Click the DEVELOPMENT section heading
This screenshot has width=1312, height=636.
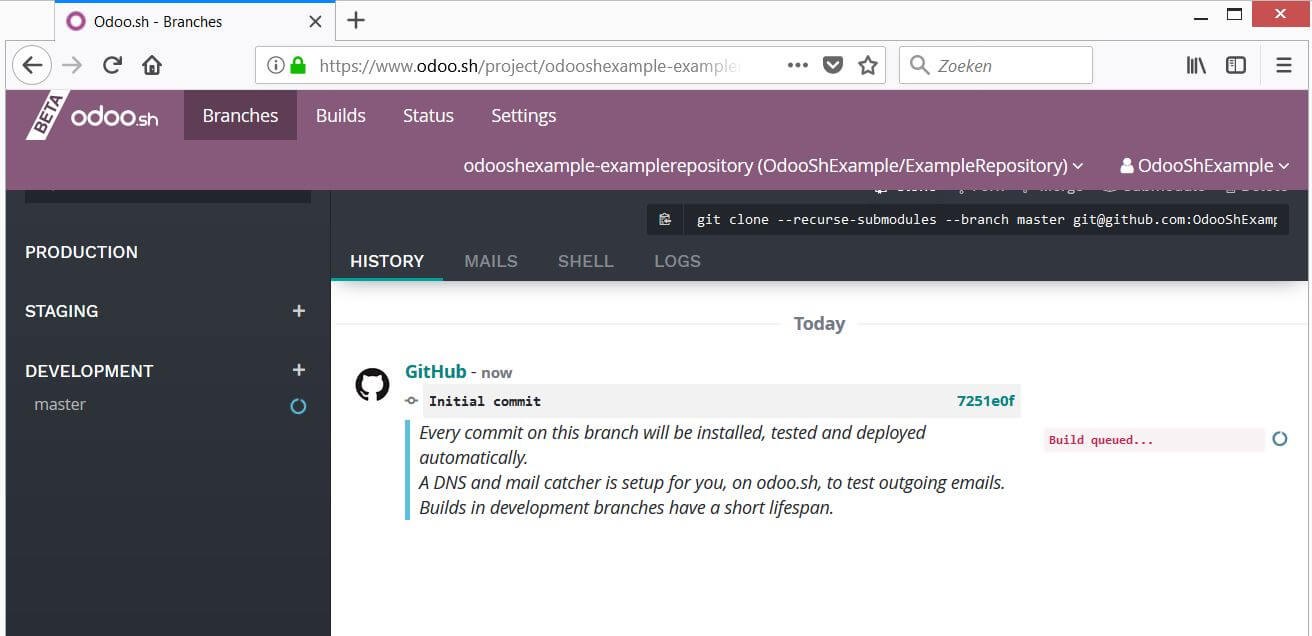point(89,371)
